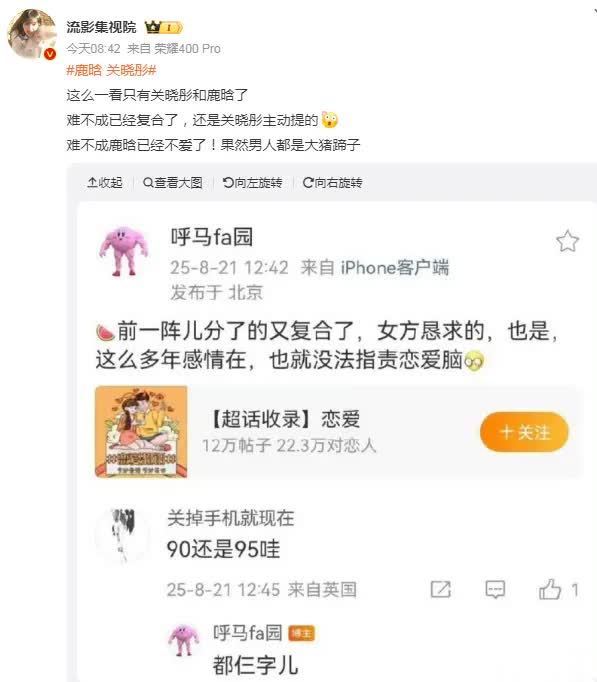Image resolution: width=597 pixels, height=682 pixels.
Task: Follow the 恋爱 super topic with +关注
Action: coord(524,432)
